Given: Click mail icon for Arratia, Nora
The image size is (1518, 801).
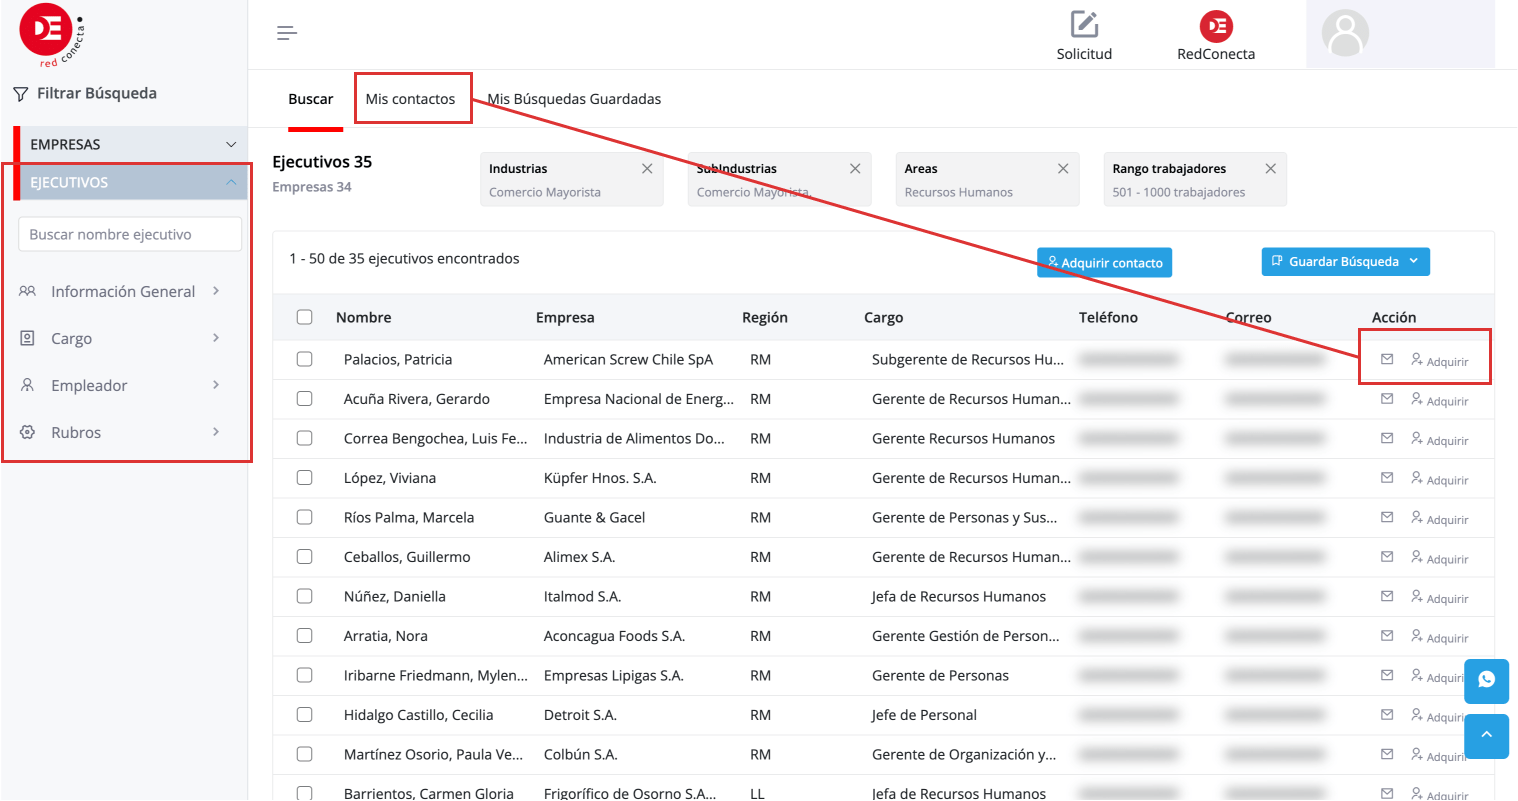Looking at the screenshot, I should pos(1387,635).
